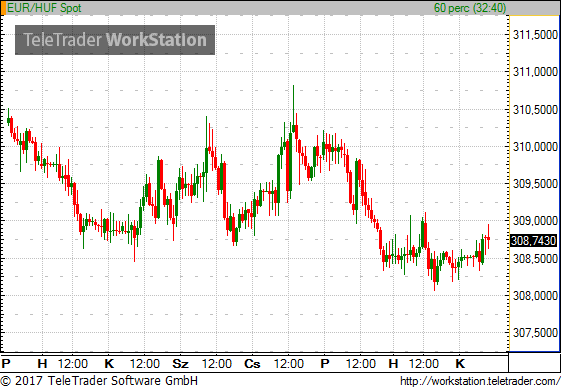Click the orange marker beside EUR/HUF title
The height and width of the screenshot is (390, 561).
(x=3, y=8)
